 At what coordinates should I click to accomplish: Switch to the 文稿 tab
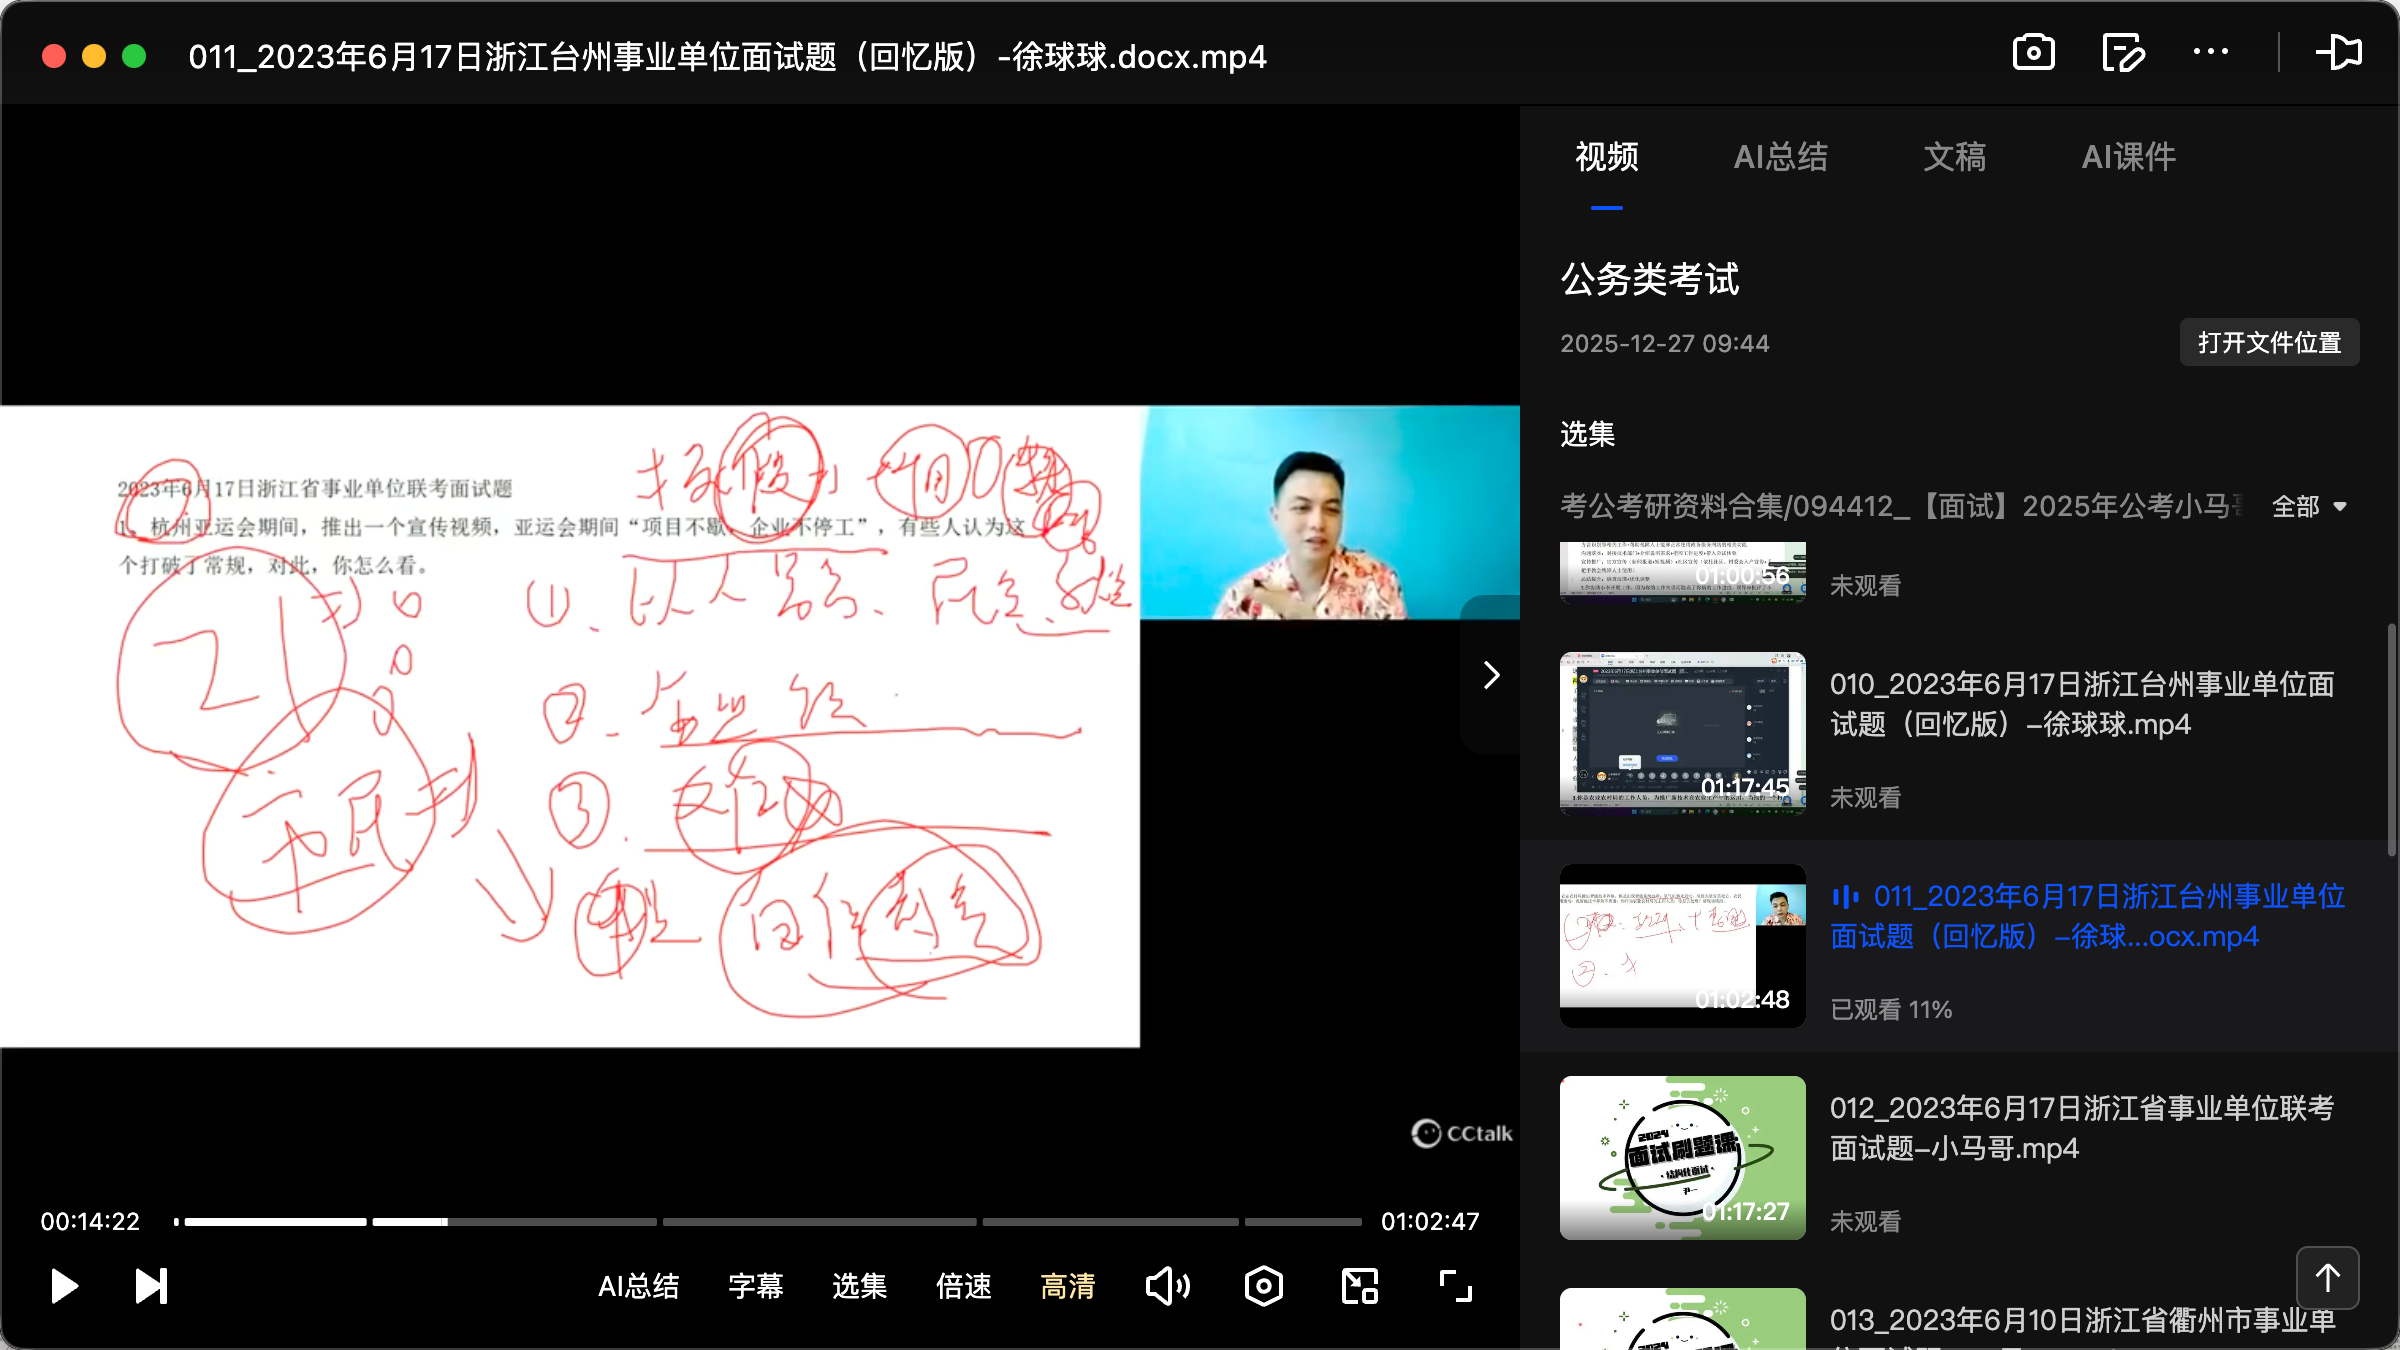(1953, 157)
